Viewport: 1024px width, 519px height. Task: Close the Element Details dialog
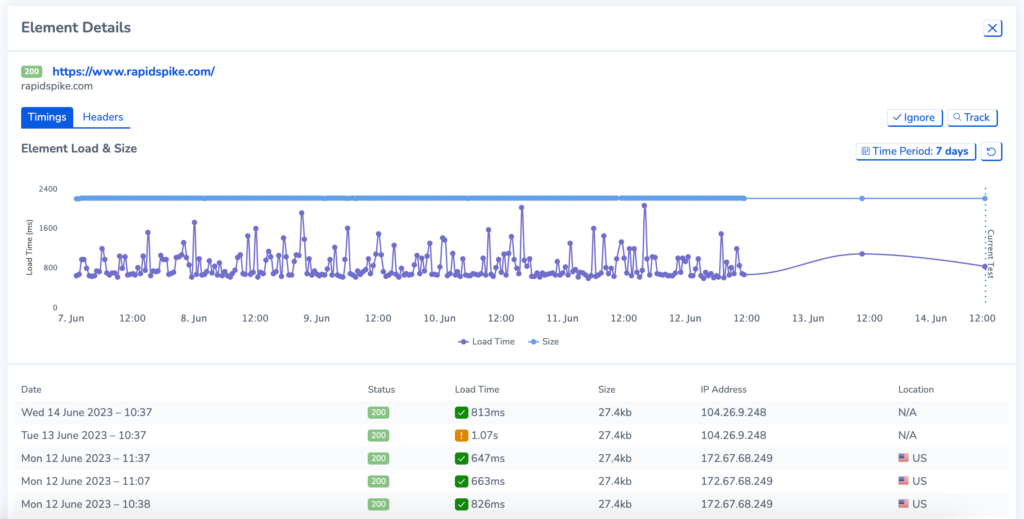993,28
